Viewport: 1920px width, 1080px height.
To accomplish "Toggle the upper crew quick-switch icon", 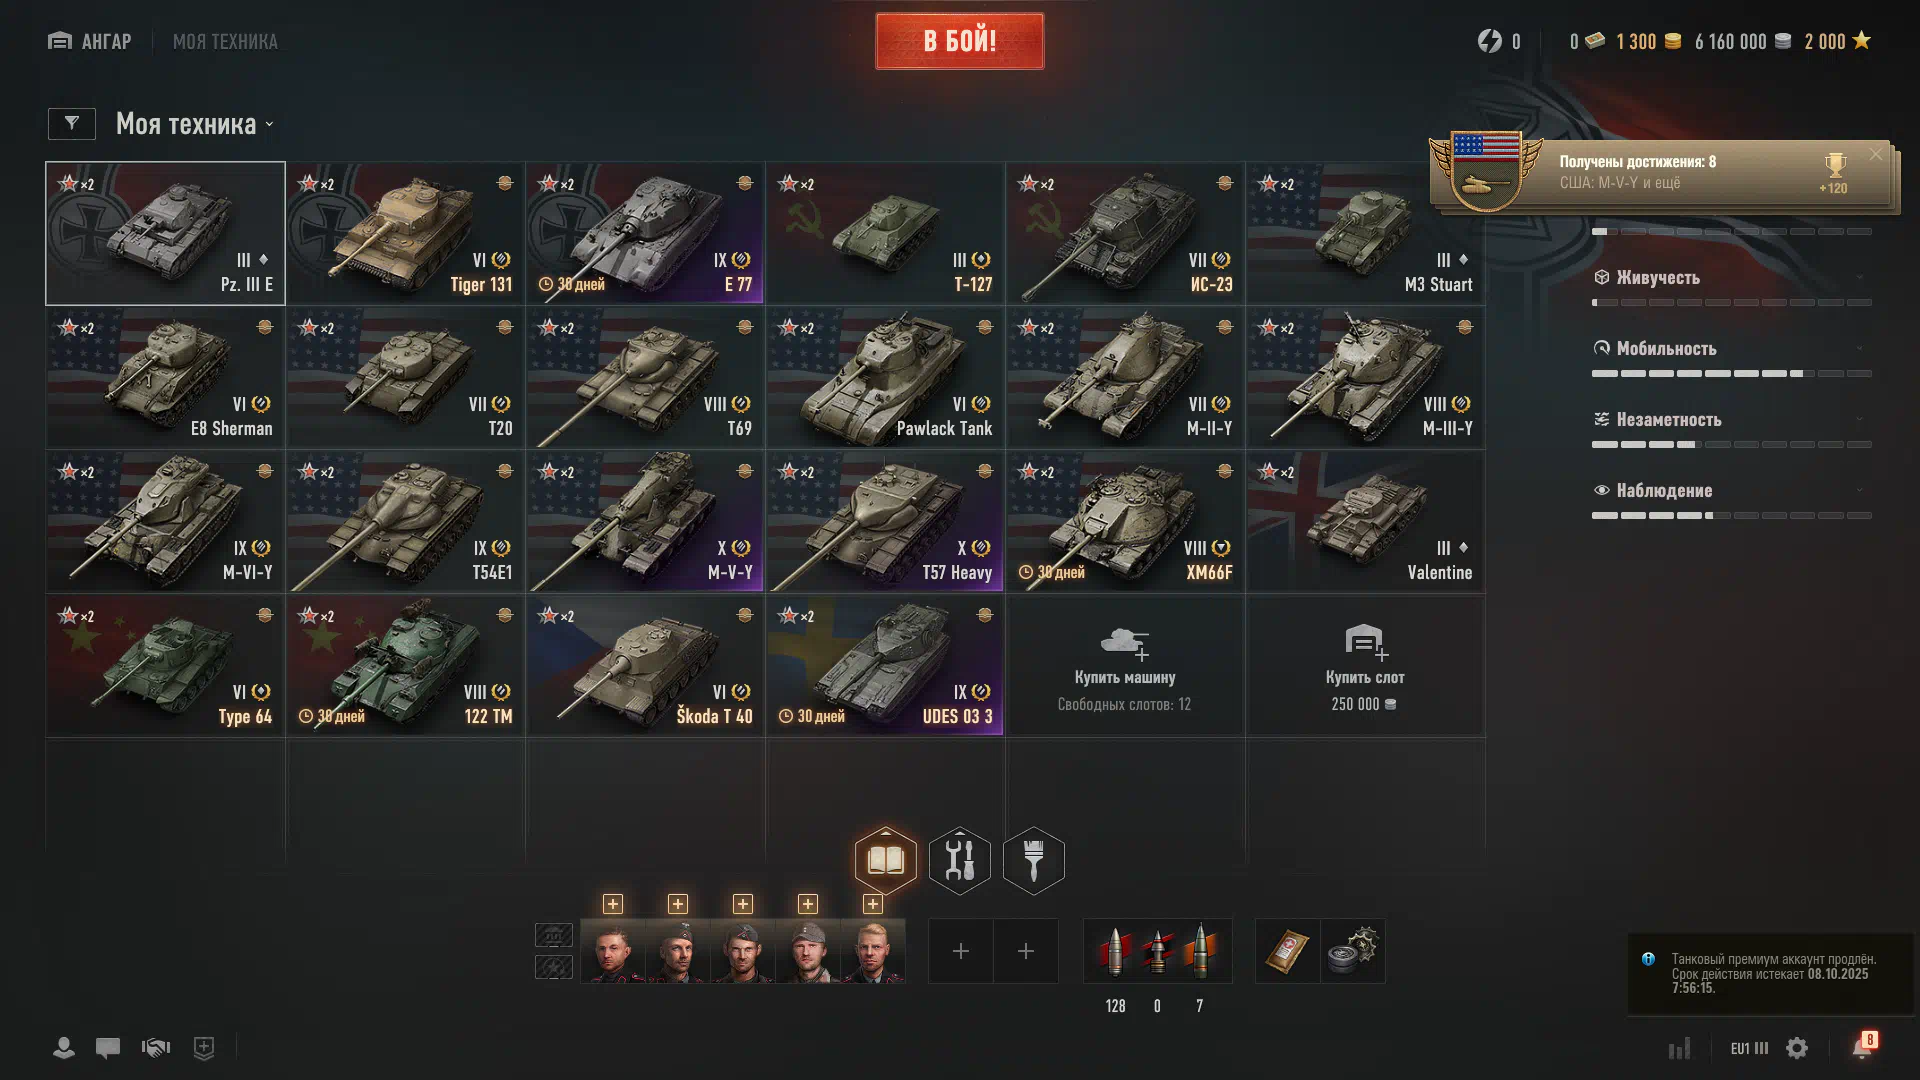I will (x=554, y=935).
